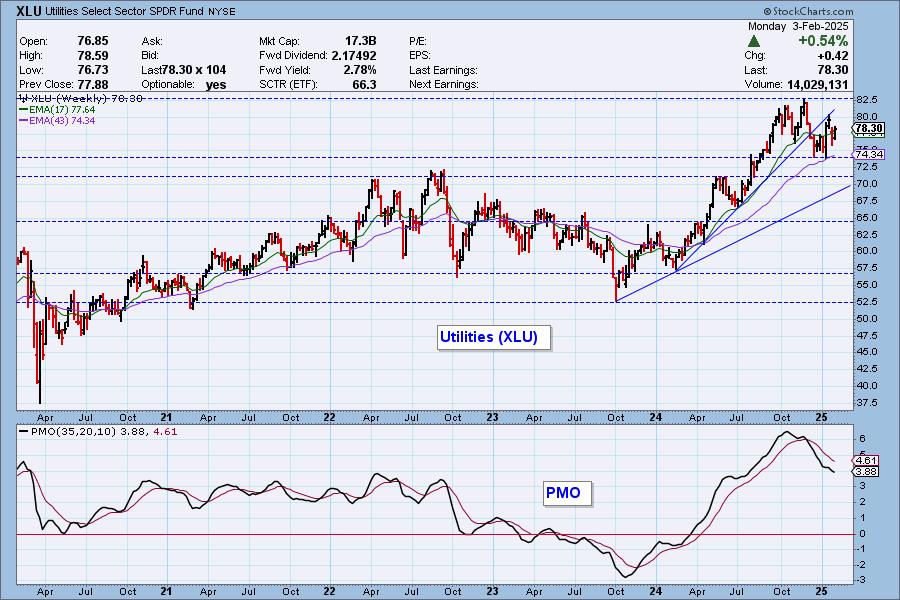Click the green up-triangle change indicator
The height and width of the screenshot is (600, 900).
(754, 41)
